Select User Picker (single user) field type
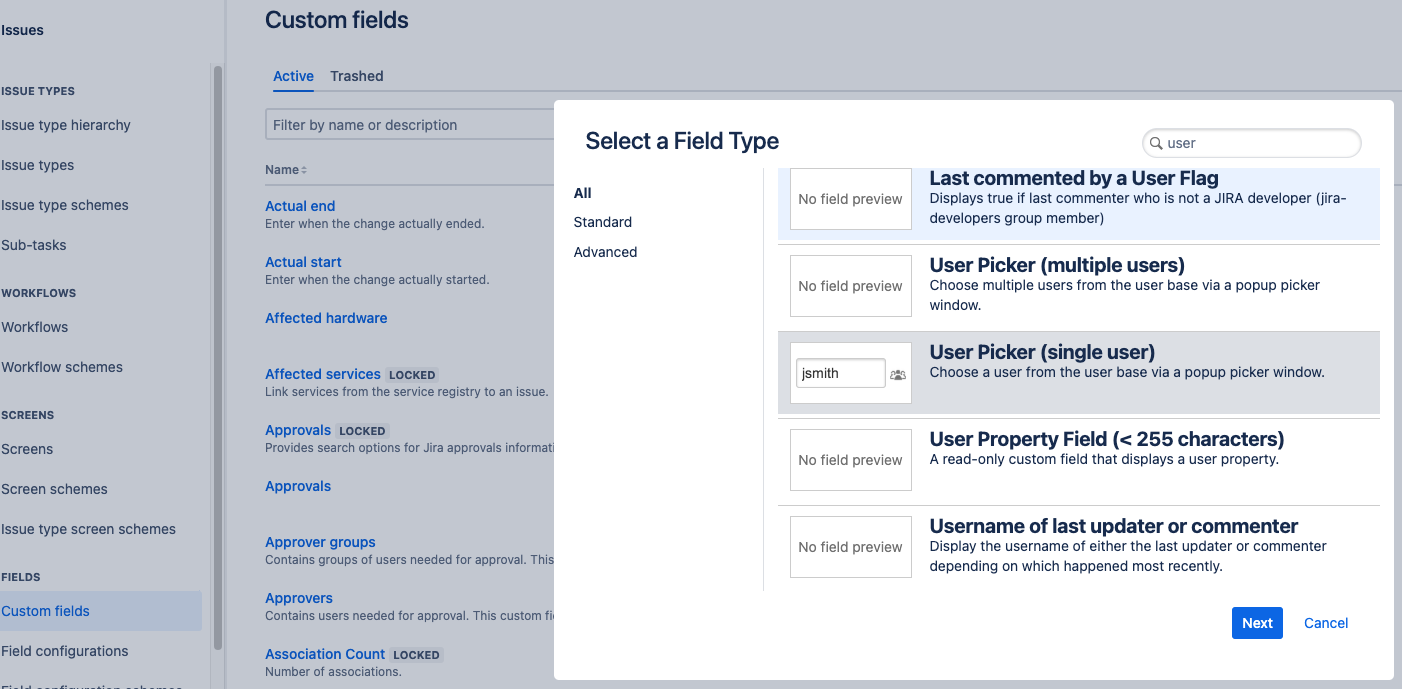 (x=1079, y=373)
